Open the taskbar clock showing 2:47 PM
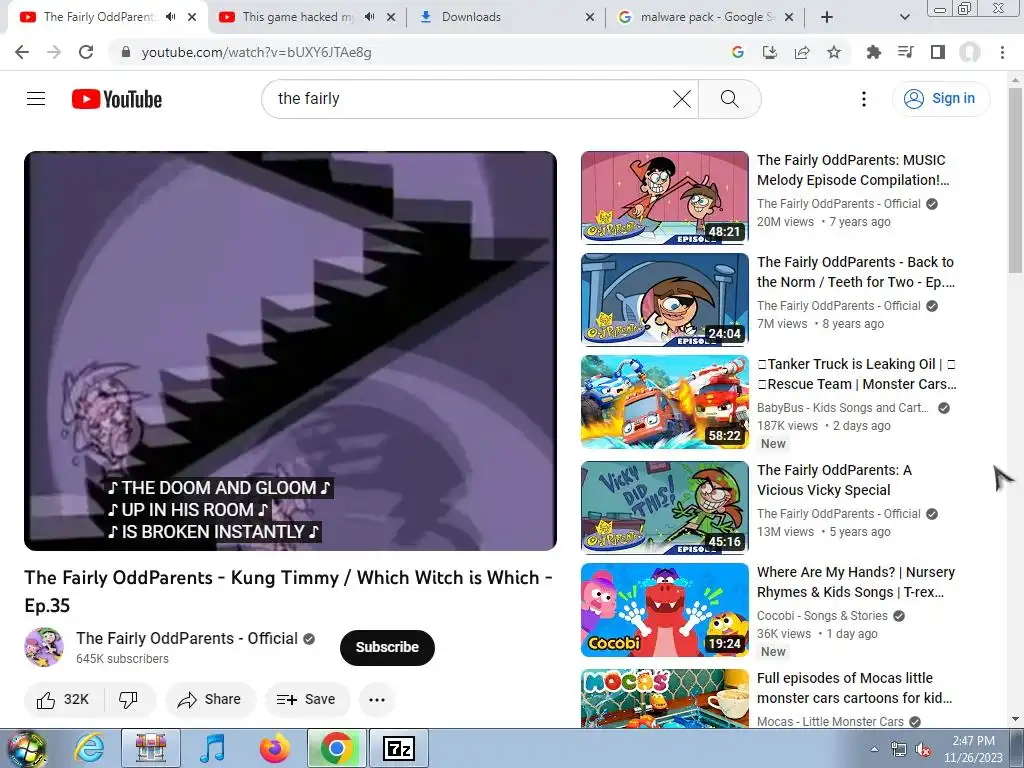This screenshot has width=1024, height=768. click(x=973, y=749)
